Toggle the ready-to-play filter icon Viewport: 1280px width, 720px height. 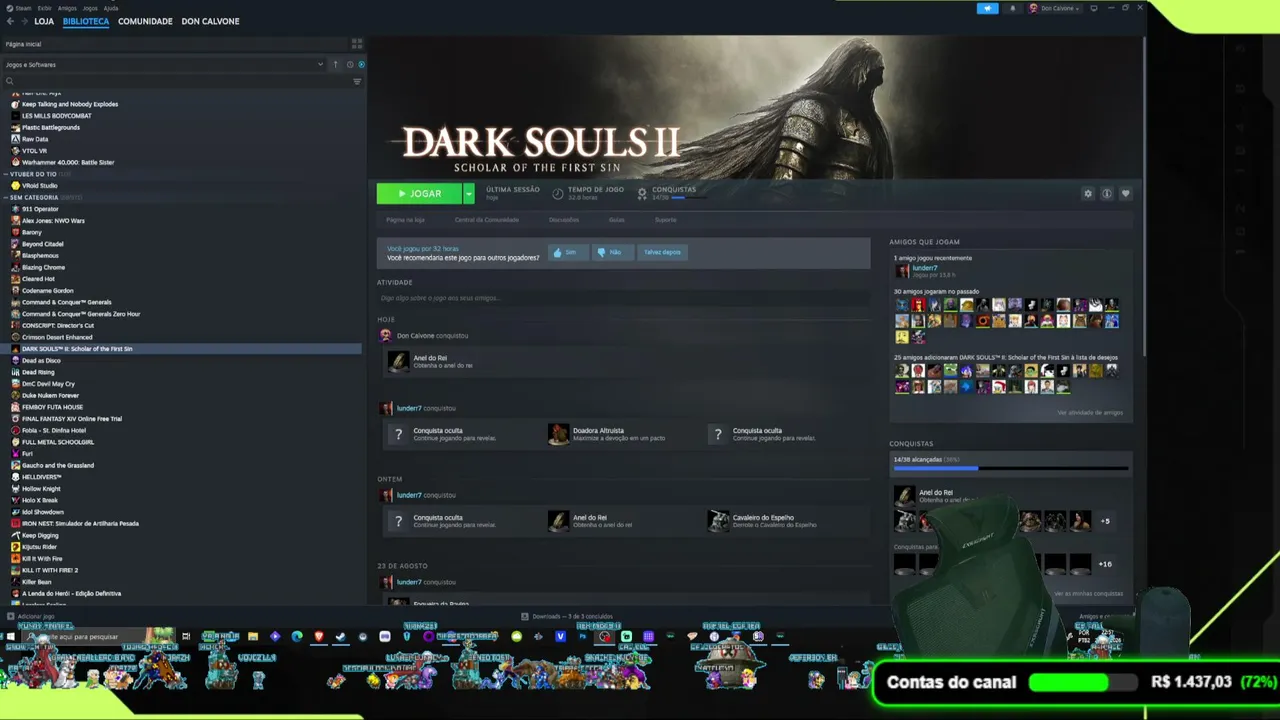(361, 65)
